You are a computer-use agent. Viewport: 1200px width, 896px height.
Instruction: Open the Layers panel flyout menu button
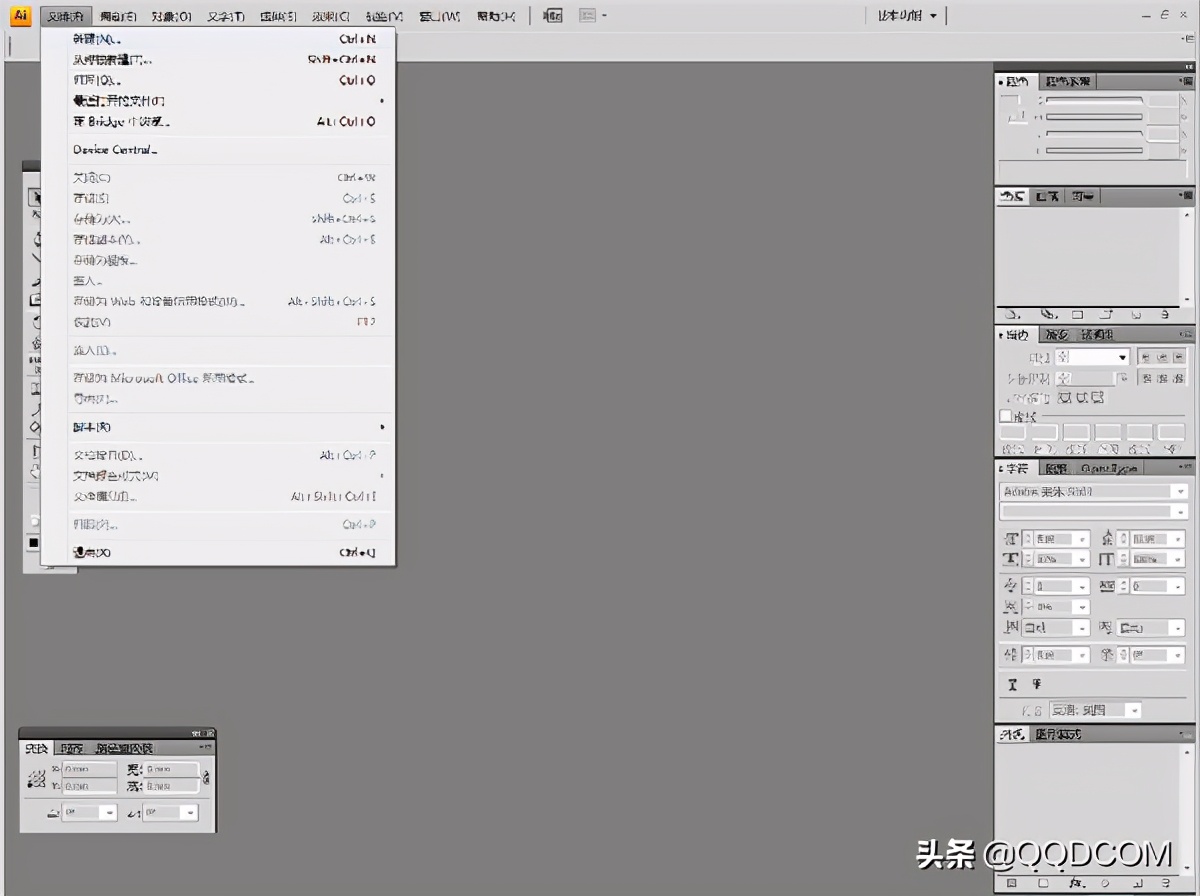1188,81
